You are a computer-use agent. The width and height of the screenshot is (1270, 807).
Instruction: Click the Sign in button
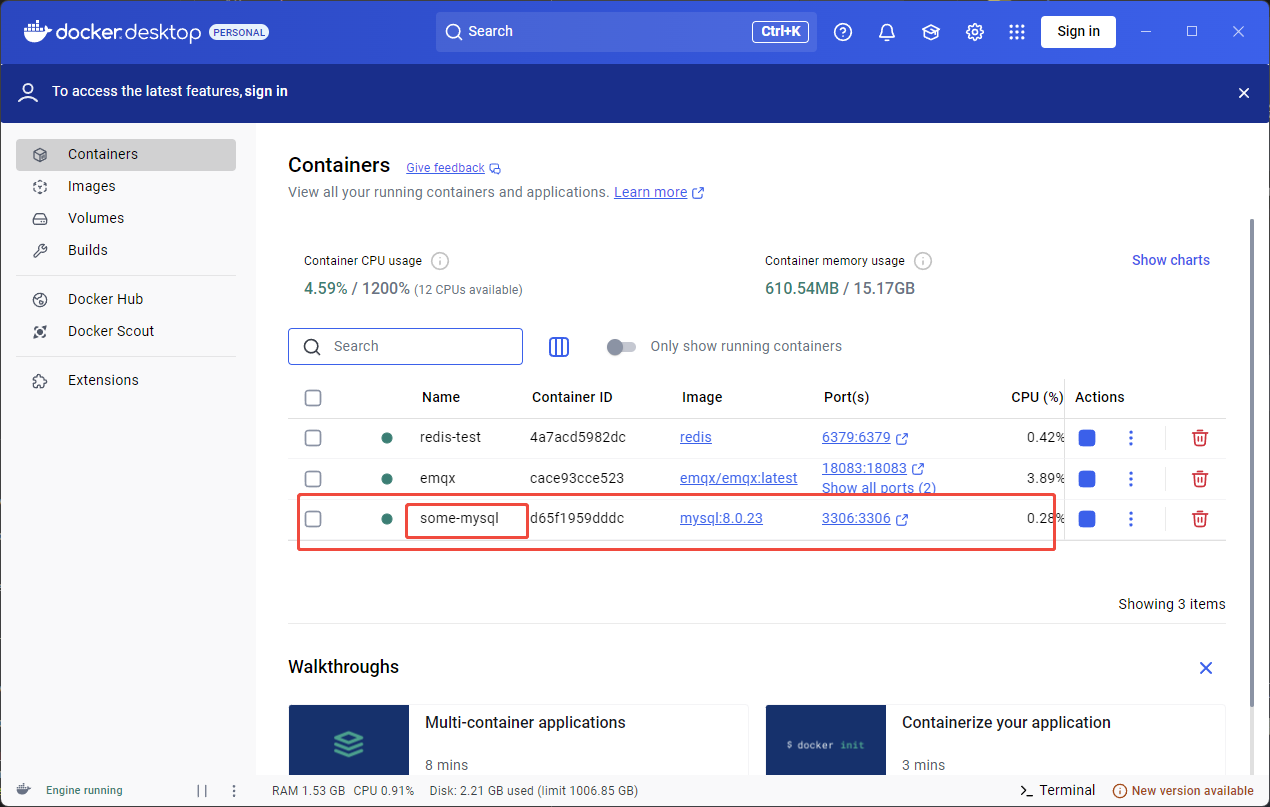(x=1078, y=32)
